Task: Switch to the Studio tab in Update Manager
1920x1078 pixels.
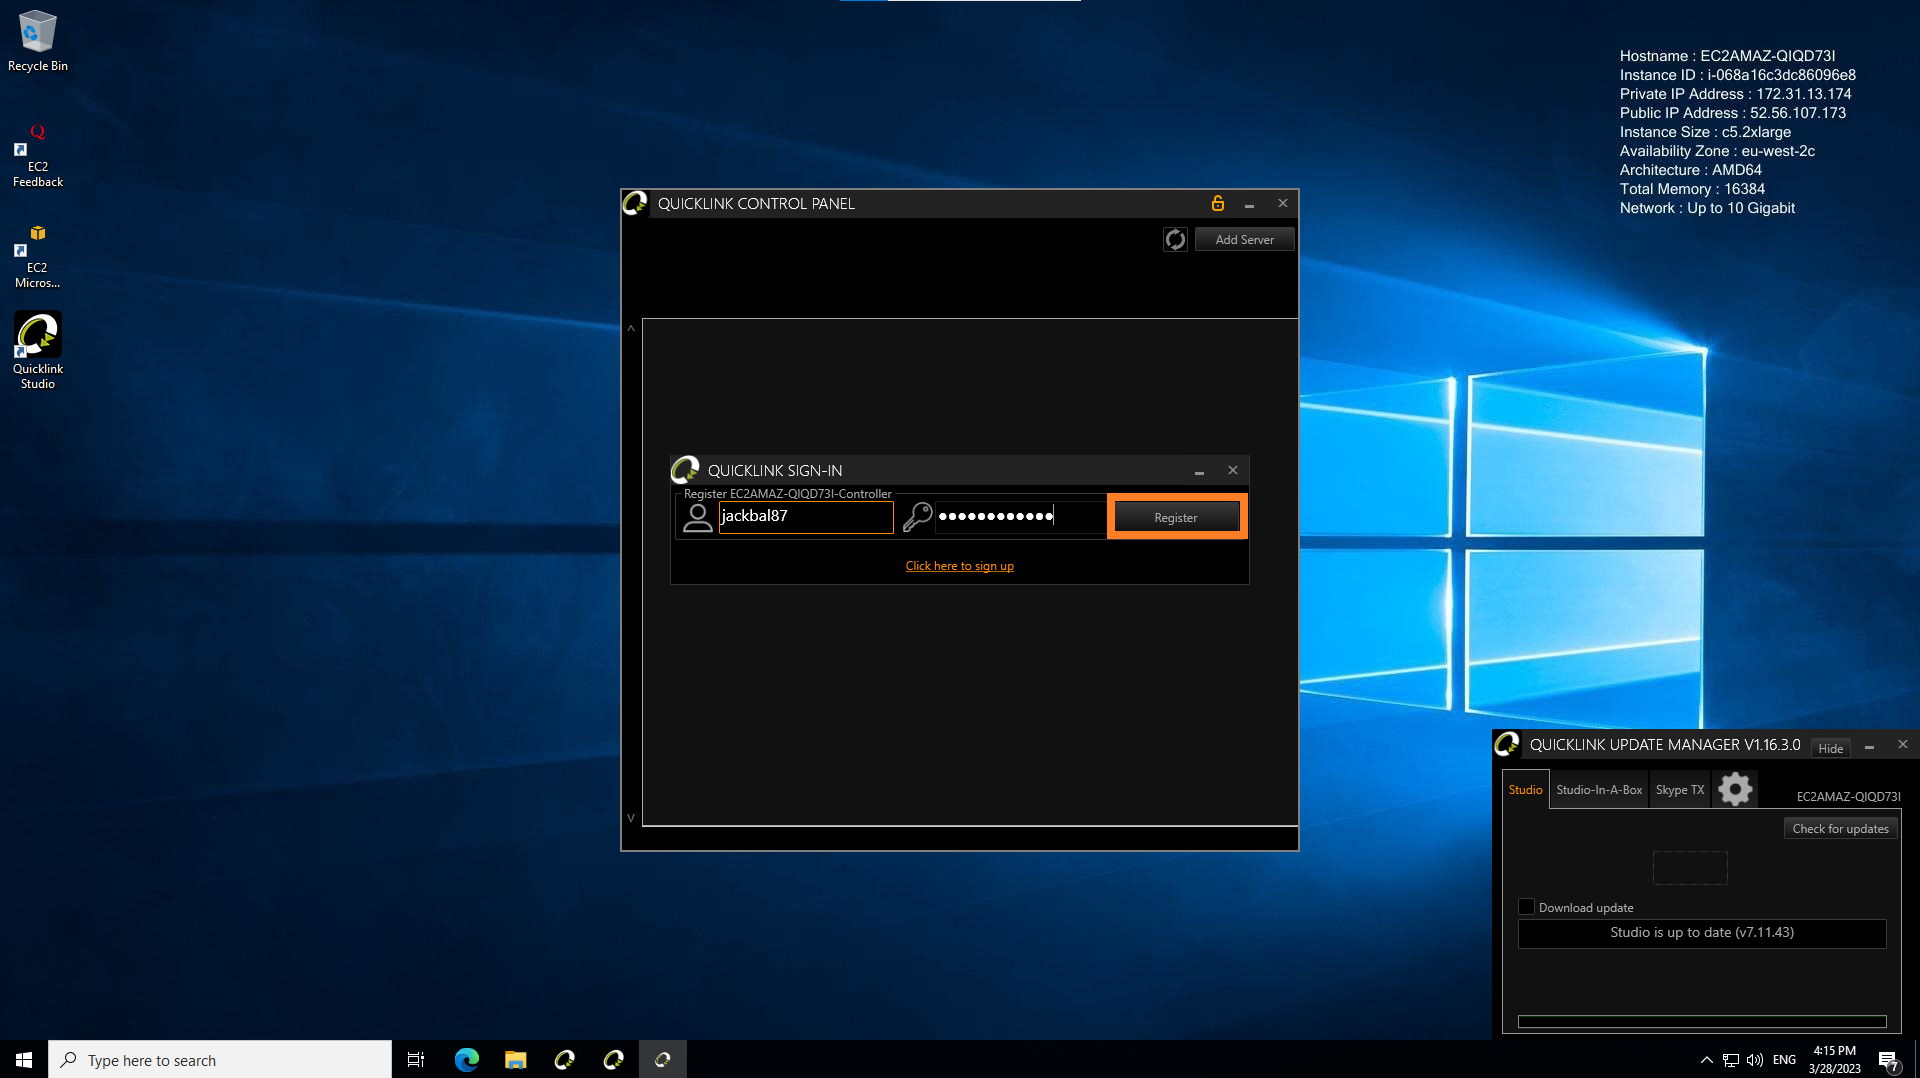Action: click(x=1525, y=790)
